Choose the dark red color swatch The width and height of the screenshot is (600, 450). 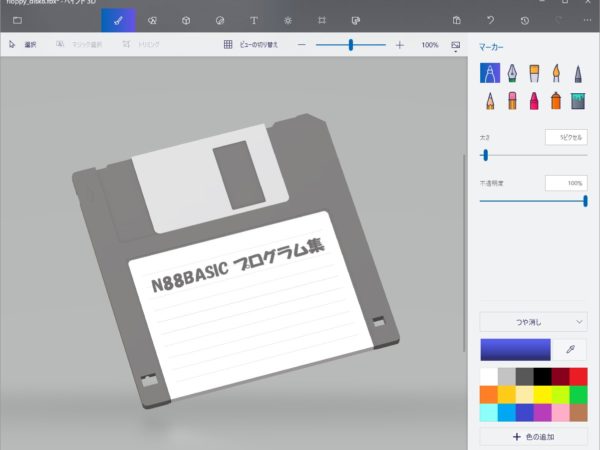(561, 377)
